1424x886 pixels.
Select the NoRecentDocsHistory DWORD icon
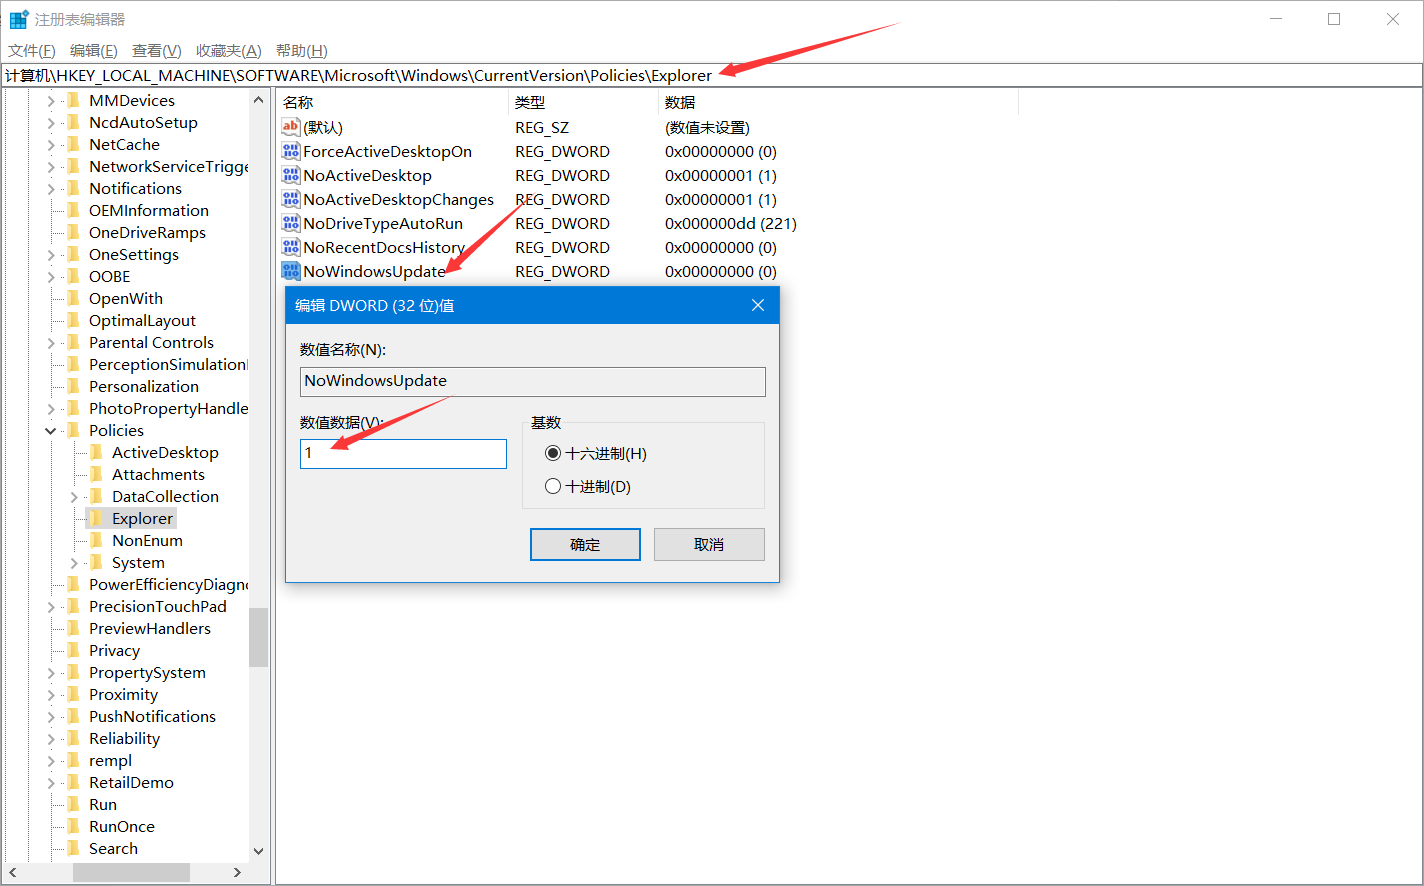click(x=291, y=247)
